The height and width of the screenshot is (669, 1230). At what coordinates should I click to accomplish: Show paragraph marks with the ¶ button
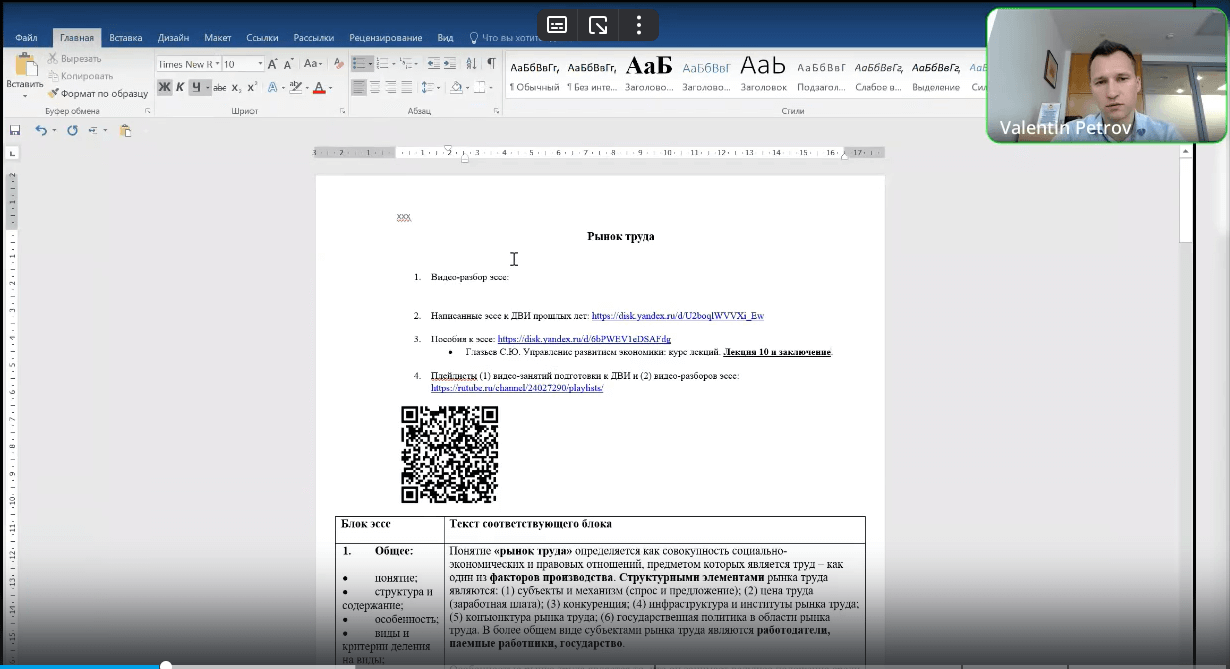click(x=491, y=64)
